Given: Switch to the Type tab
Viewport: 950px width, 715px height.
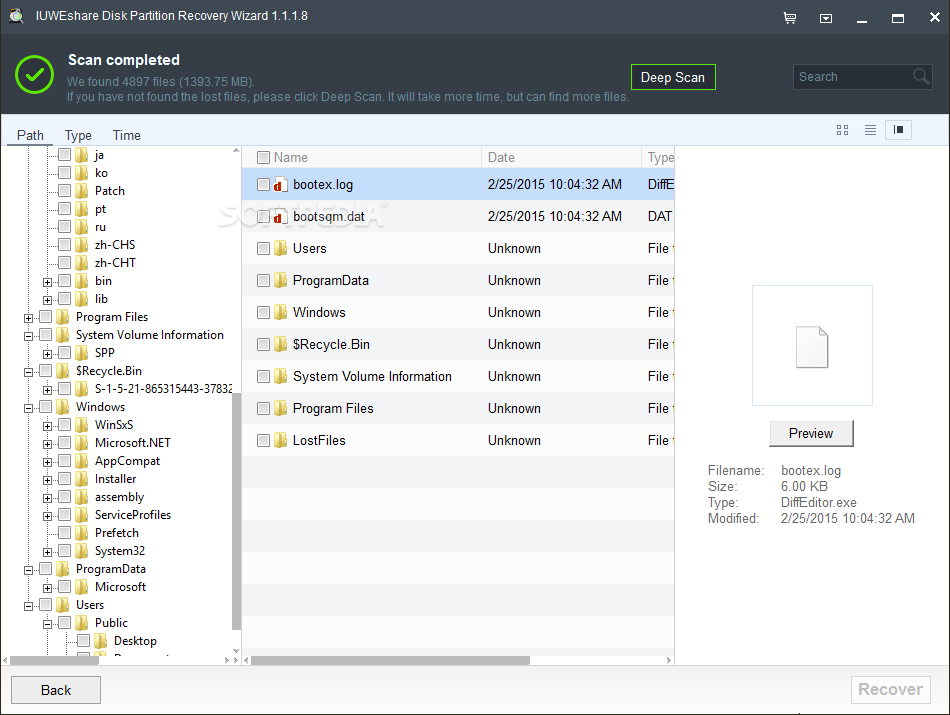Looking at the screenshot, I should point(78,135).
